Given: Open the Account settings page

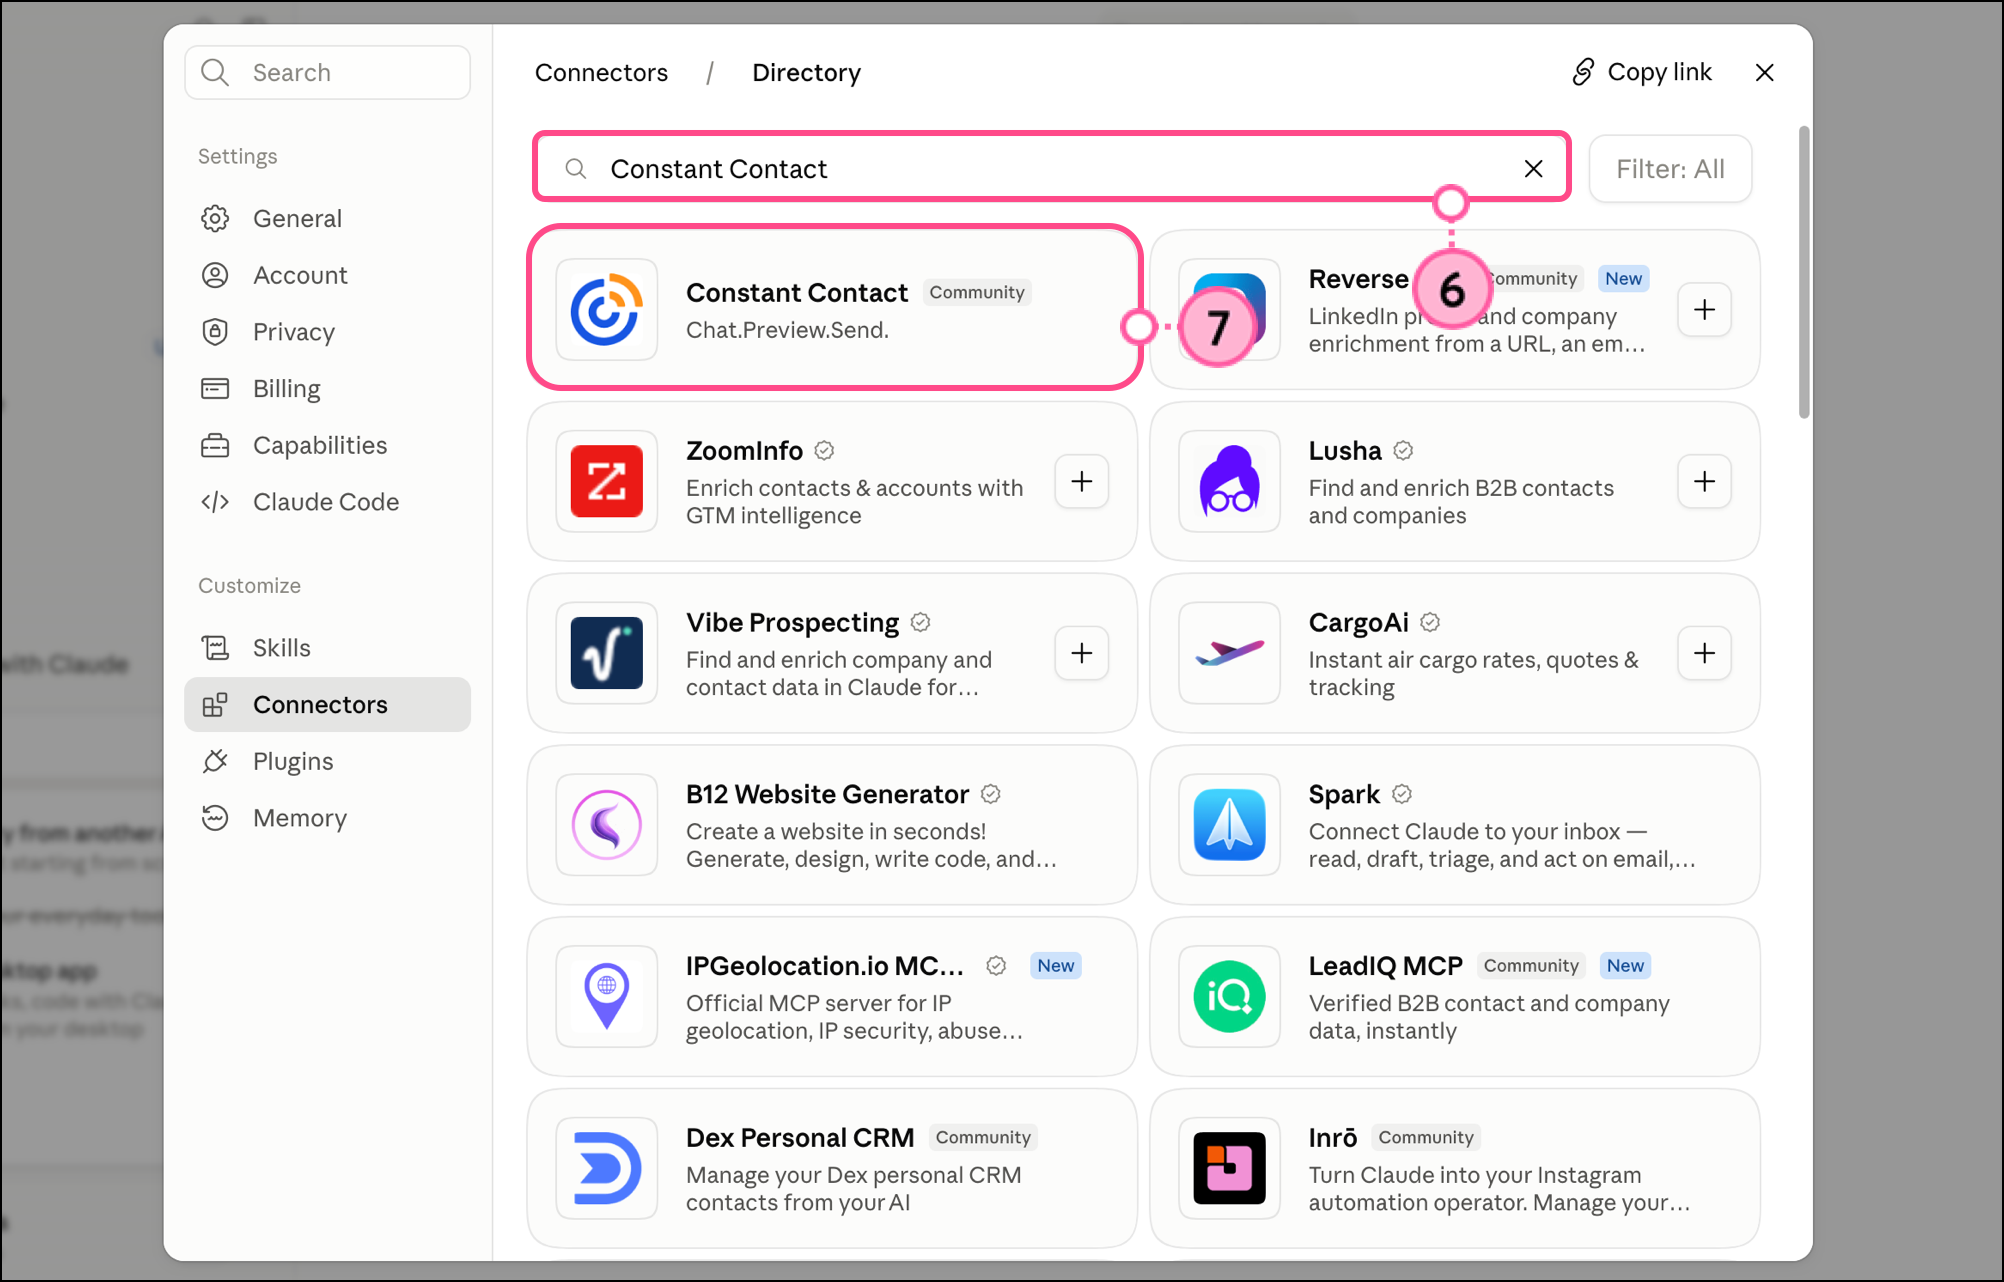Looking at the screenshot, I should [327, 275].
